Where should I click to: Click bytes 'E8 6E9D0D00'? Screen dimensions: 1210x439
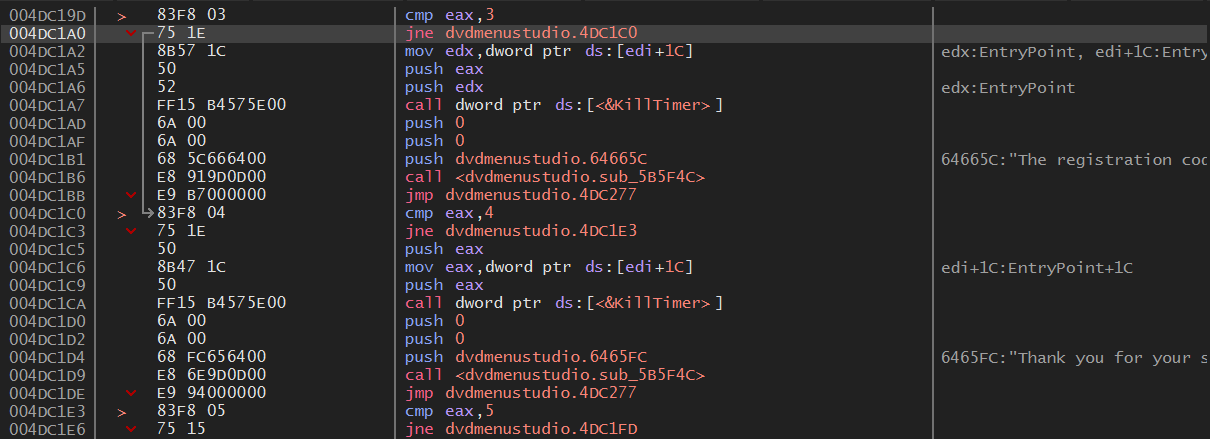(212, 376)
